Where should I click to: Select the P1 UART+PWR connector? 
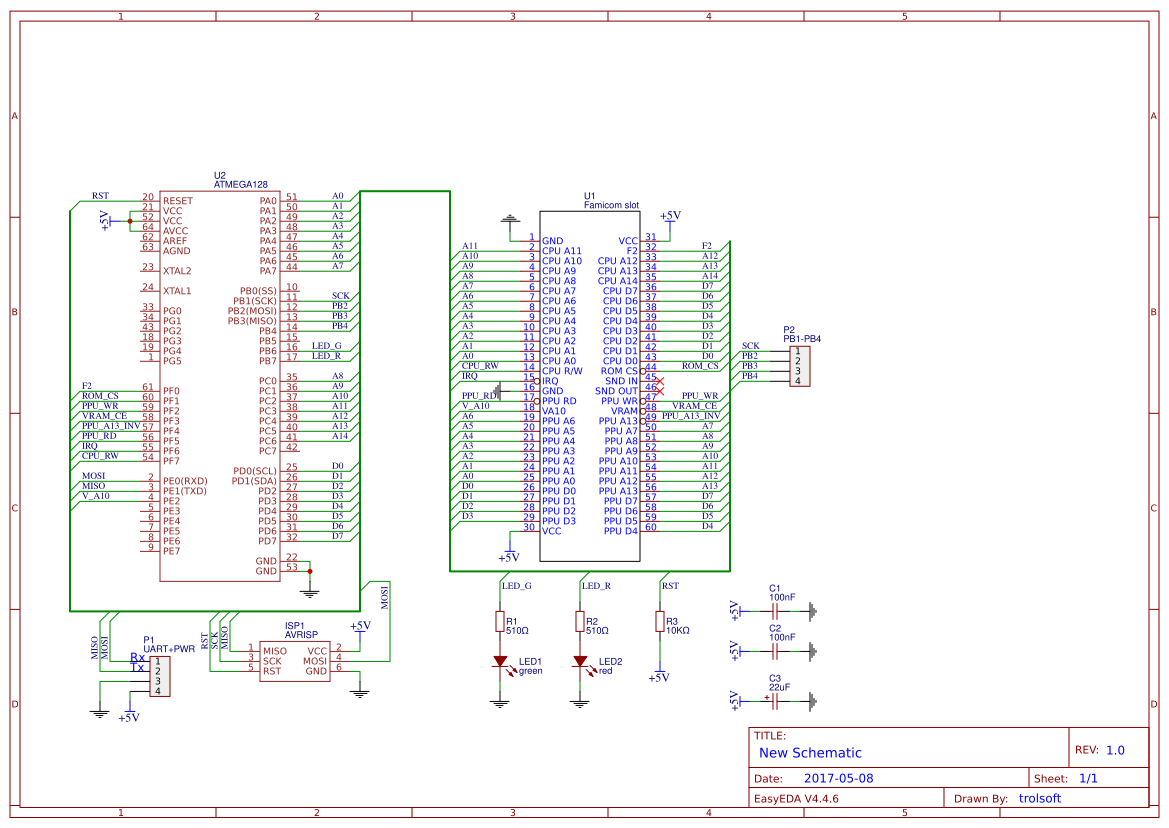(x=159, y=676)
